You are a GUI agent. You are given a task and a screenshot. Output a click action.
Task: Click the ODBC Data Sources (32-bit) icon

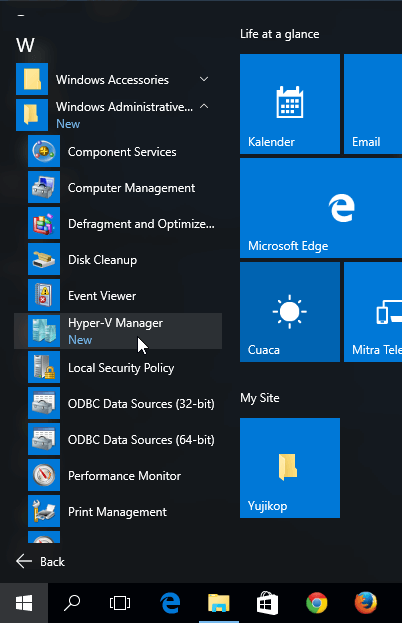[x=44, y=403]
